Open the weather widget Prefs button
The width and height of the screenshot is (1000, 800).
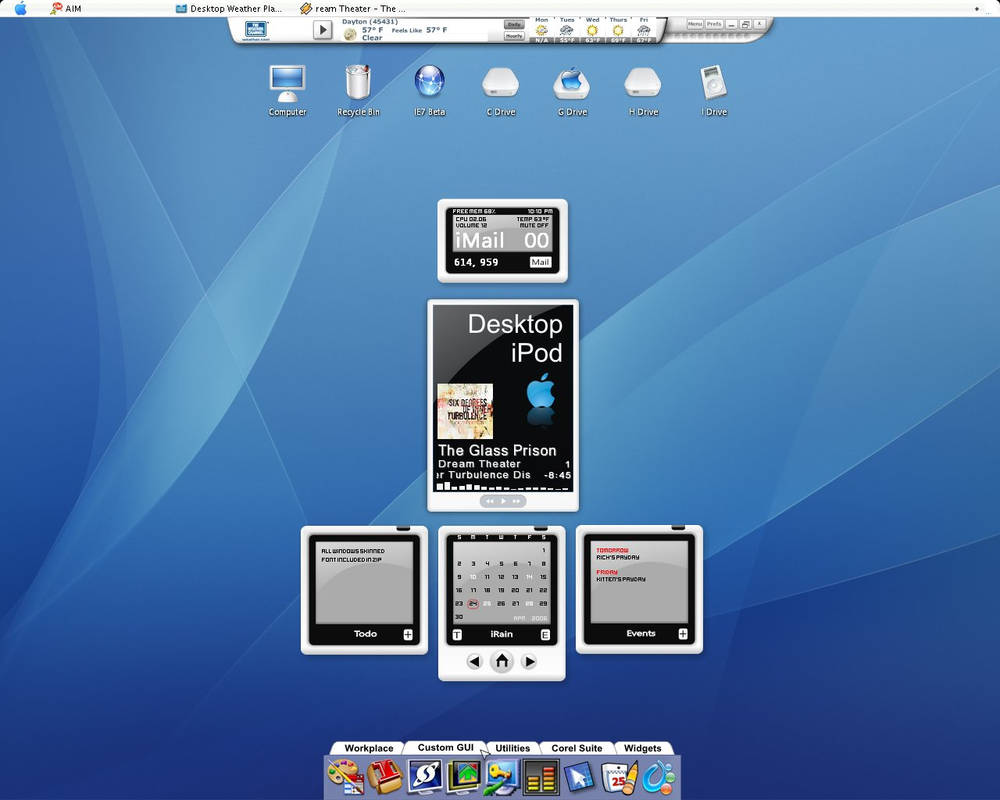point(714,24)
